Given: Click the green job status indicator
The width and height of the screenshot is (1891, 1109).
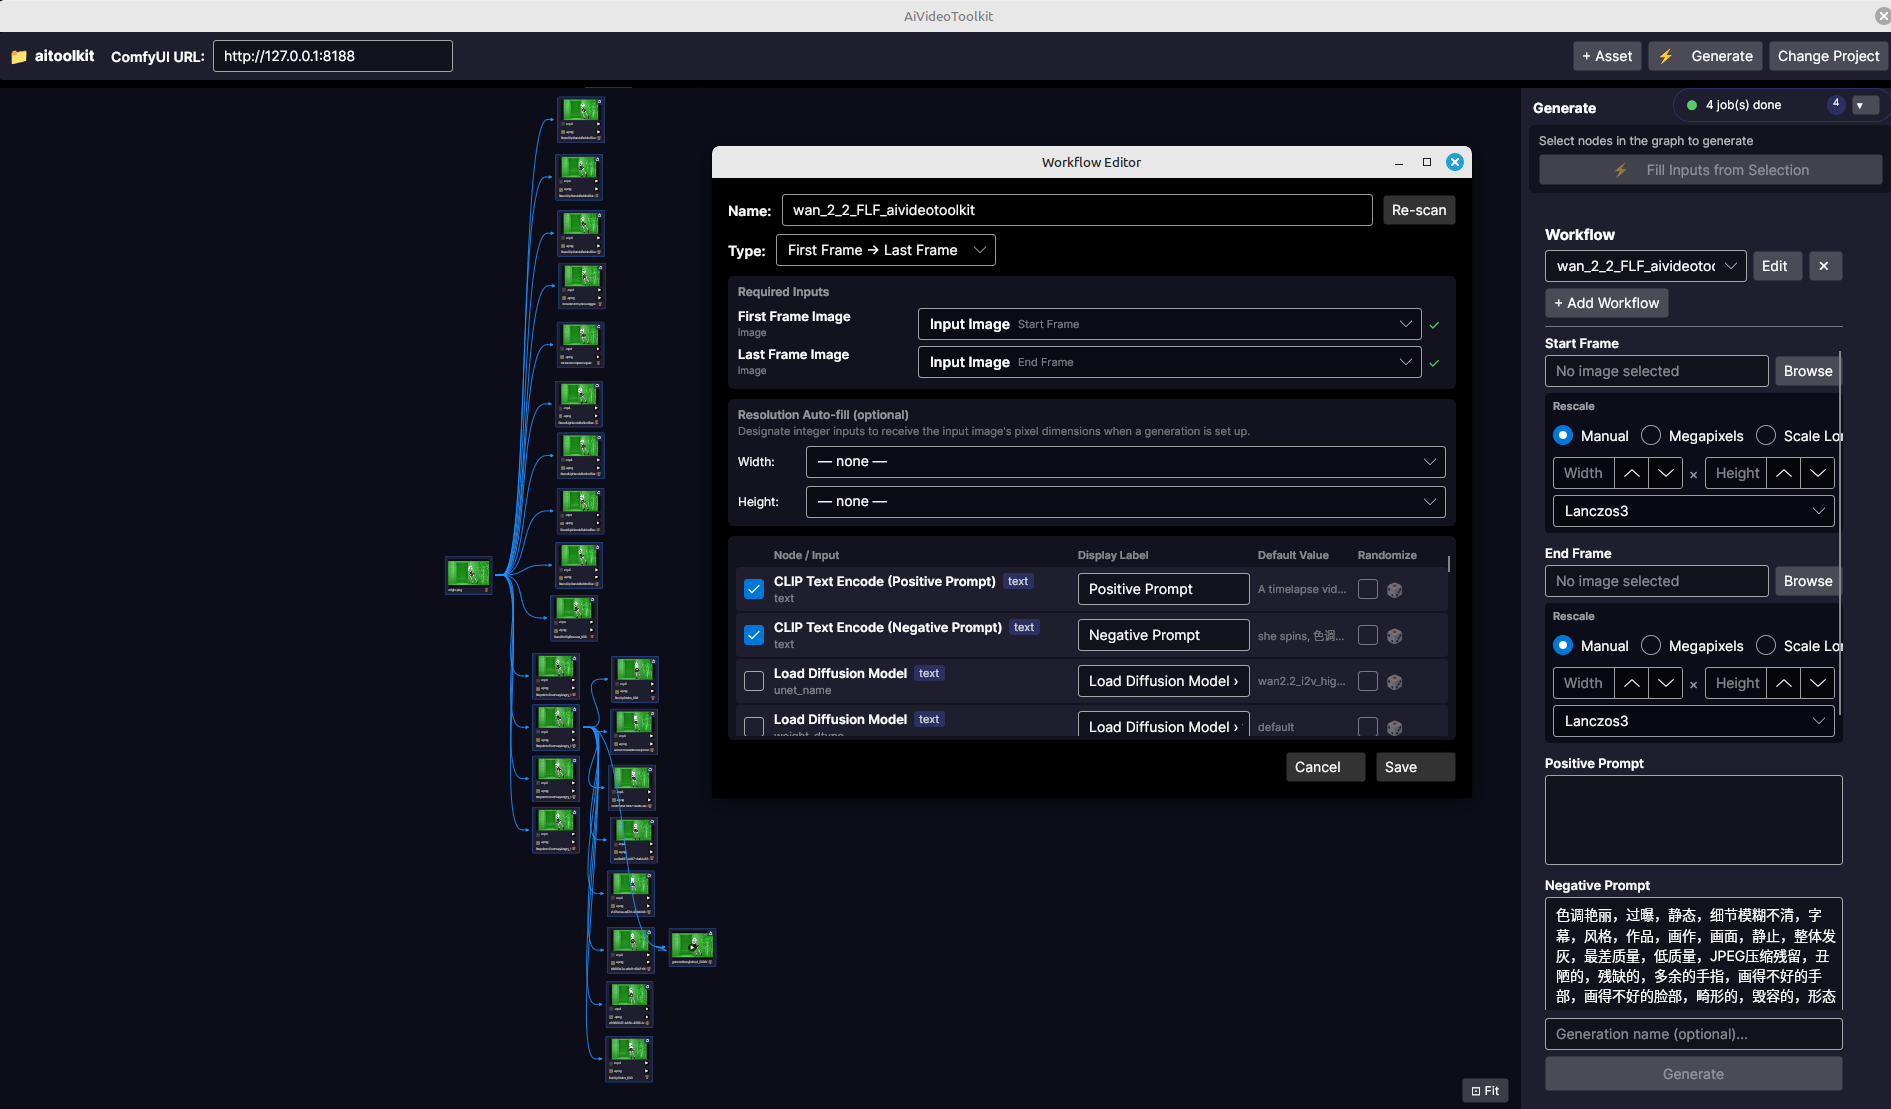Looking at the screenshot, I should pos(1692,105).
